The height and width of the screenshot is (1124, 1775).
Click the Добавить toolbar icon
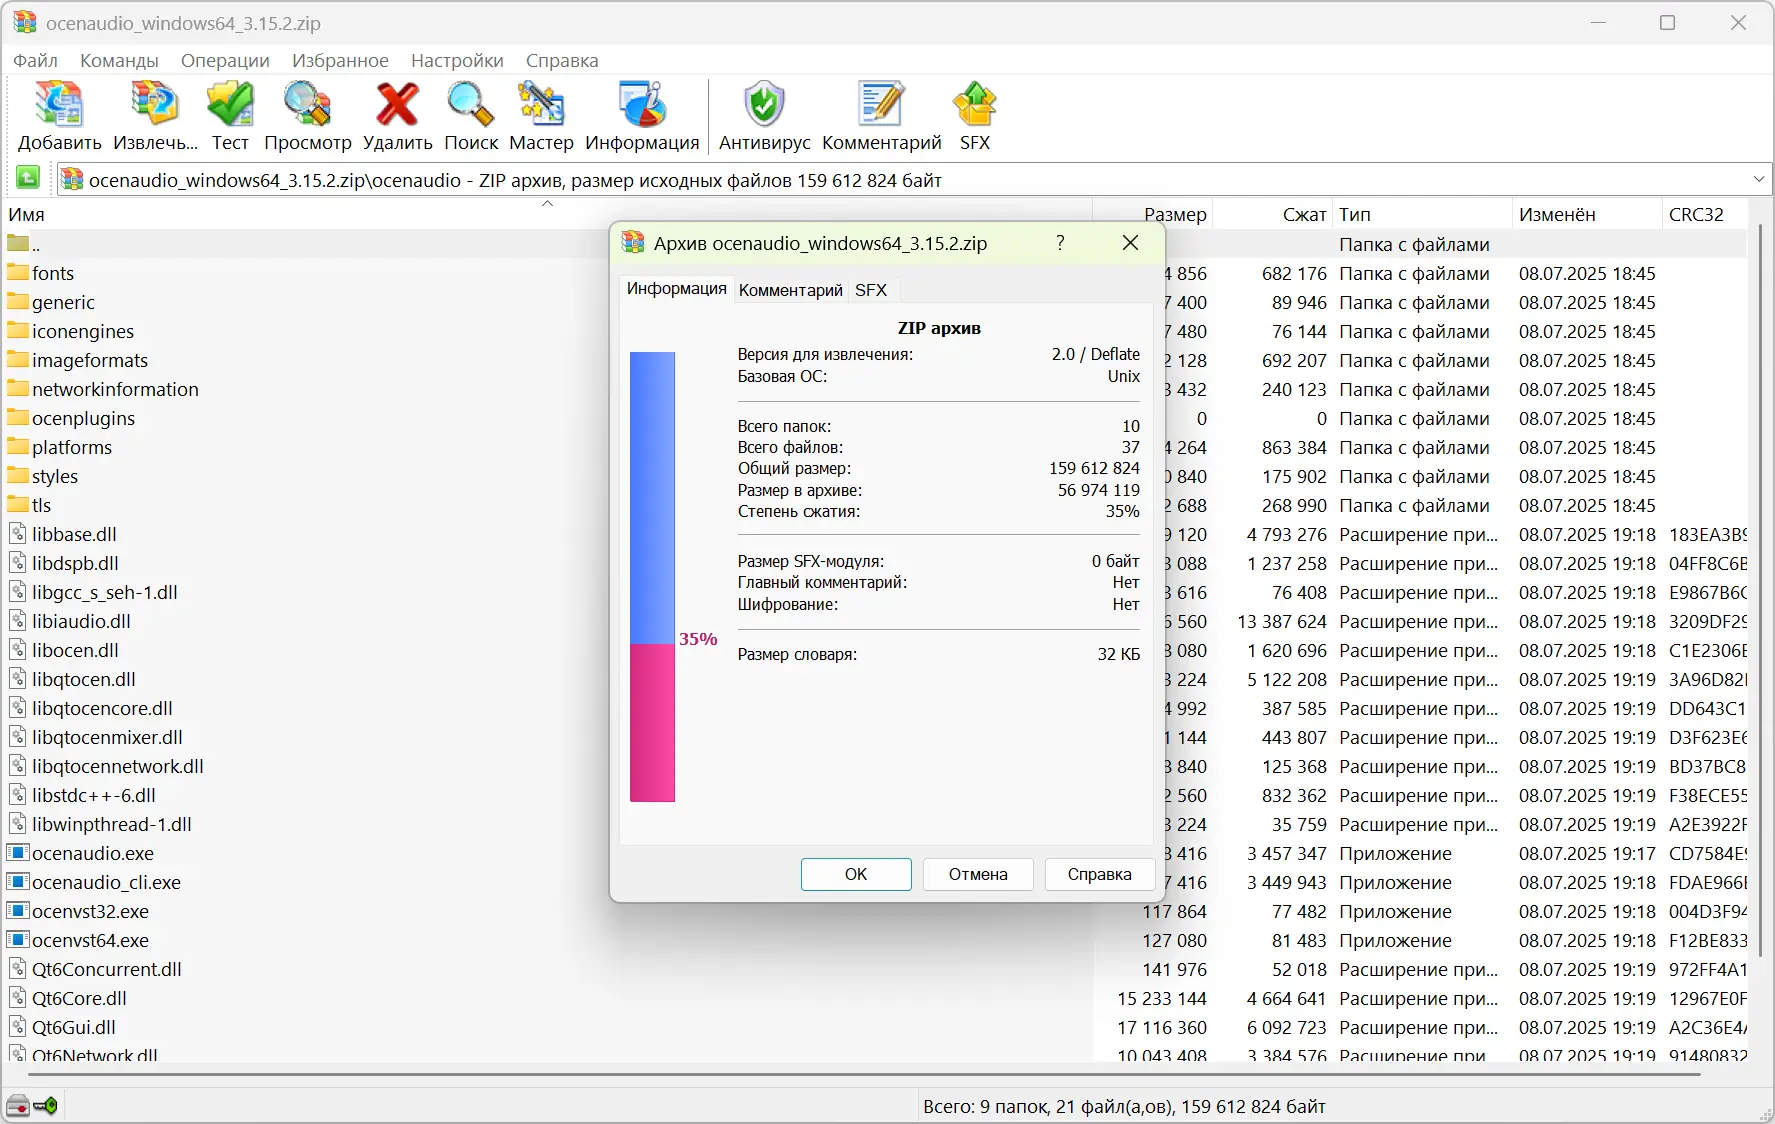tap(59, 106)
